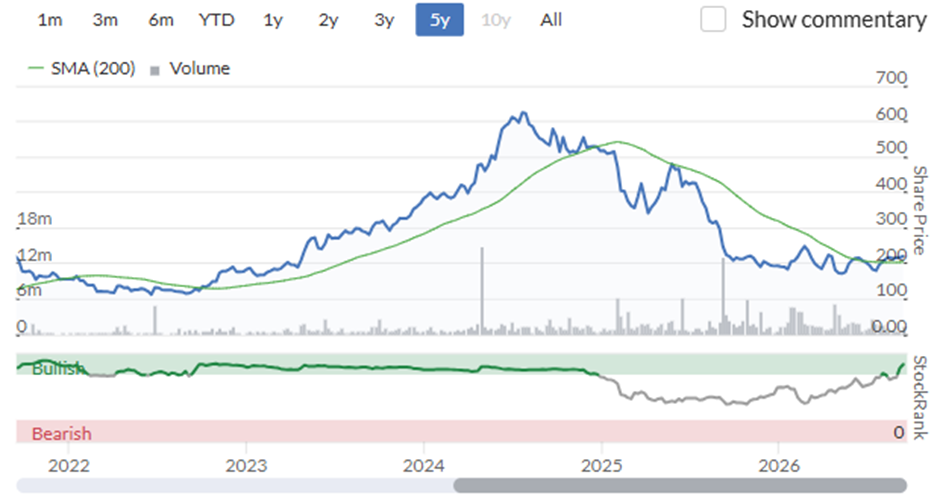Click the greyed-out 10y range
Screen dimensions: 940x496
tap(496, 20)
